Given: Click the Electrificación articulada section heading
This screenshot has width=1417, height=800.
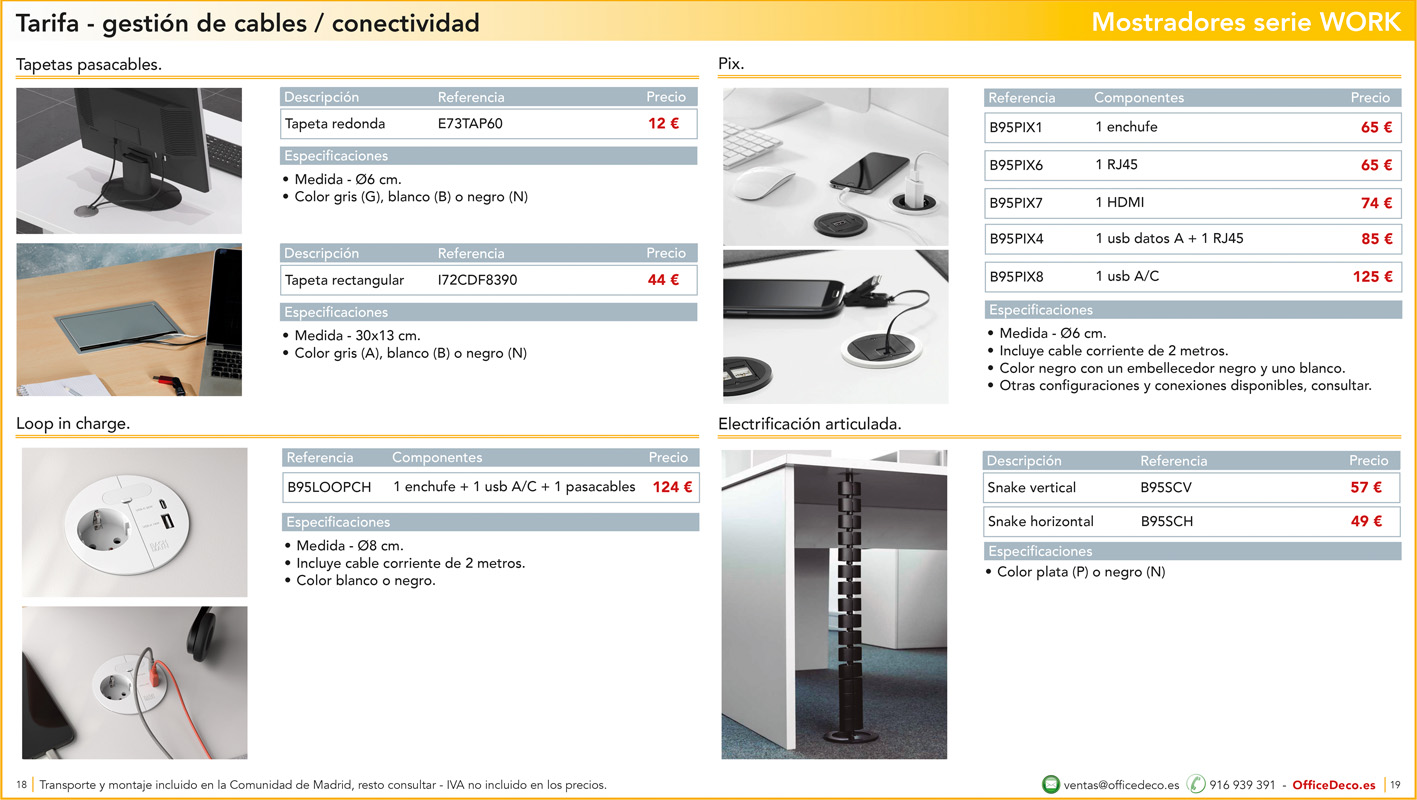Looking at the screenshot, I should [x=810, y=424].
